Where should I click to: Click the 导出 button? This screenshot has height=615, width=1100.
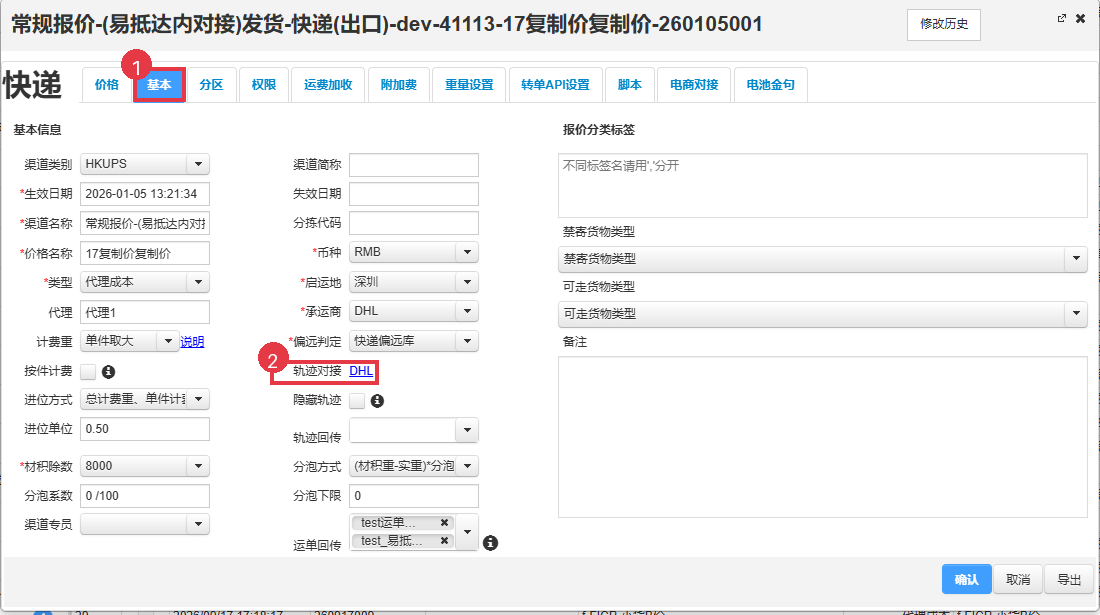pos(1069,579)
